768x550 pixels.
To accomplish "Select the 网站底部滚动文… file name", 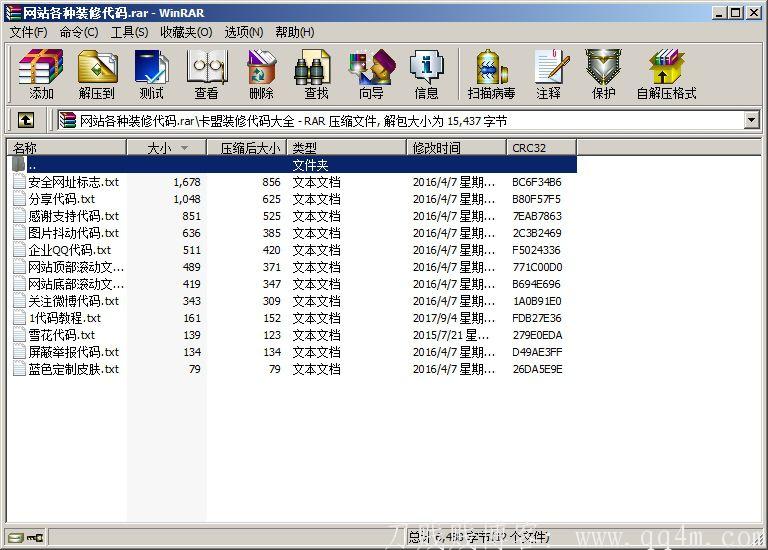I will point(76,284).
